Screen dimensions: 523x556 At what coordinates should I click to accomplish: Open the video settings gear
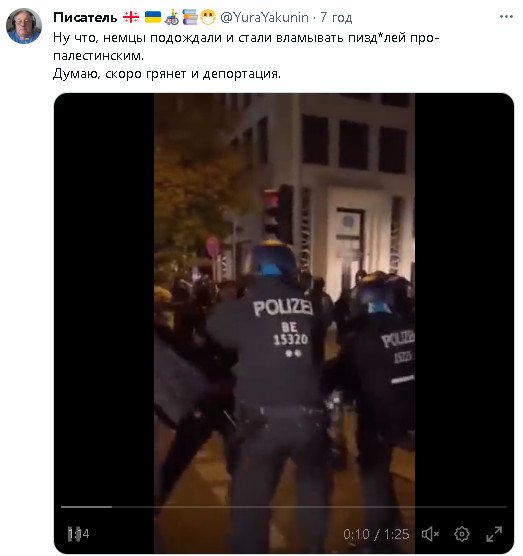(x=462, y=534)
